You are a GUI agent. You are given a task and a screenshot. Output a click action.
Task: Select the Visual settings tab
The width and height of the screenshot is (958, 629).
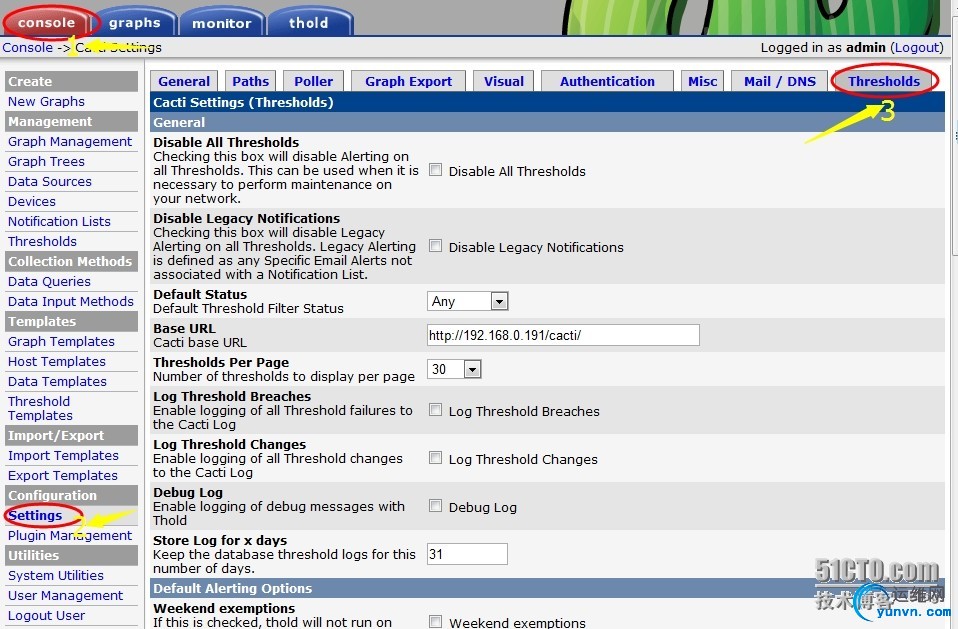(x=503, y=81)
